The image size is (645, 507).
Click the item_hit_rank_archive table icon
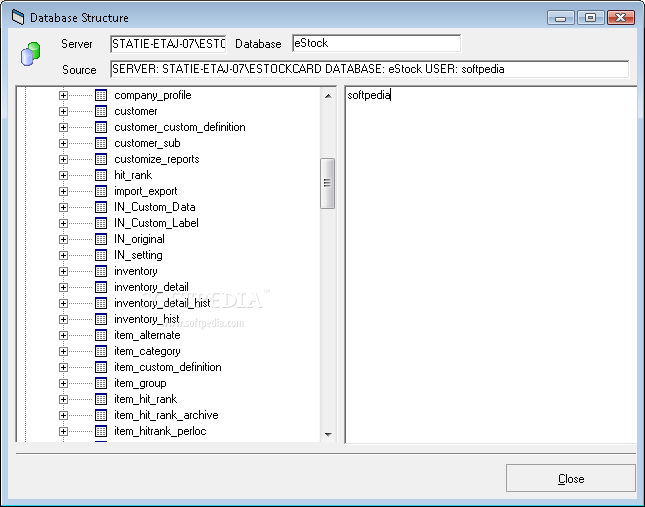pos(101,415)
